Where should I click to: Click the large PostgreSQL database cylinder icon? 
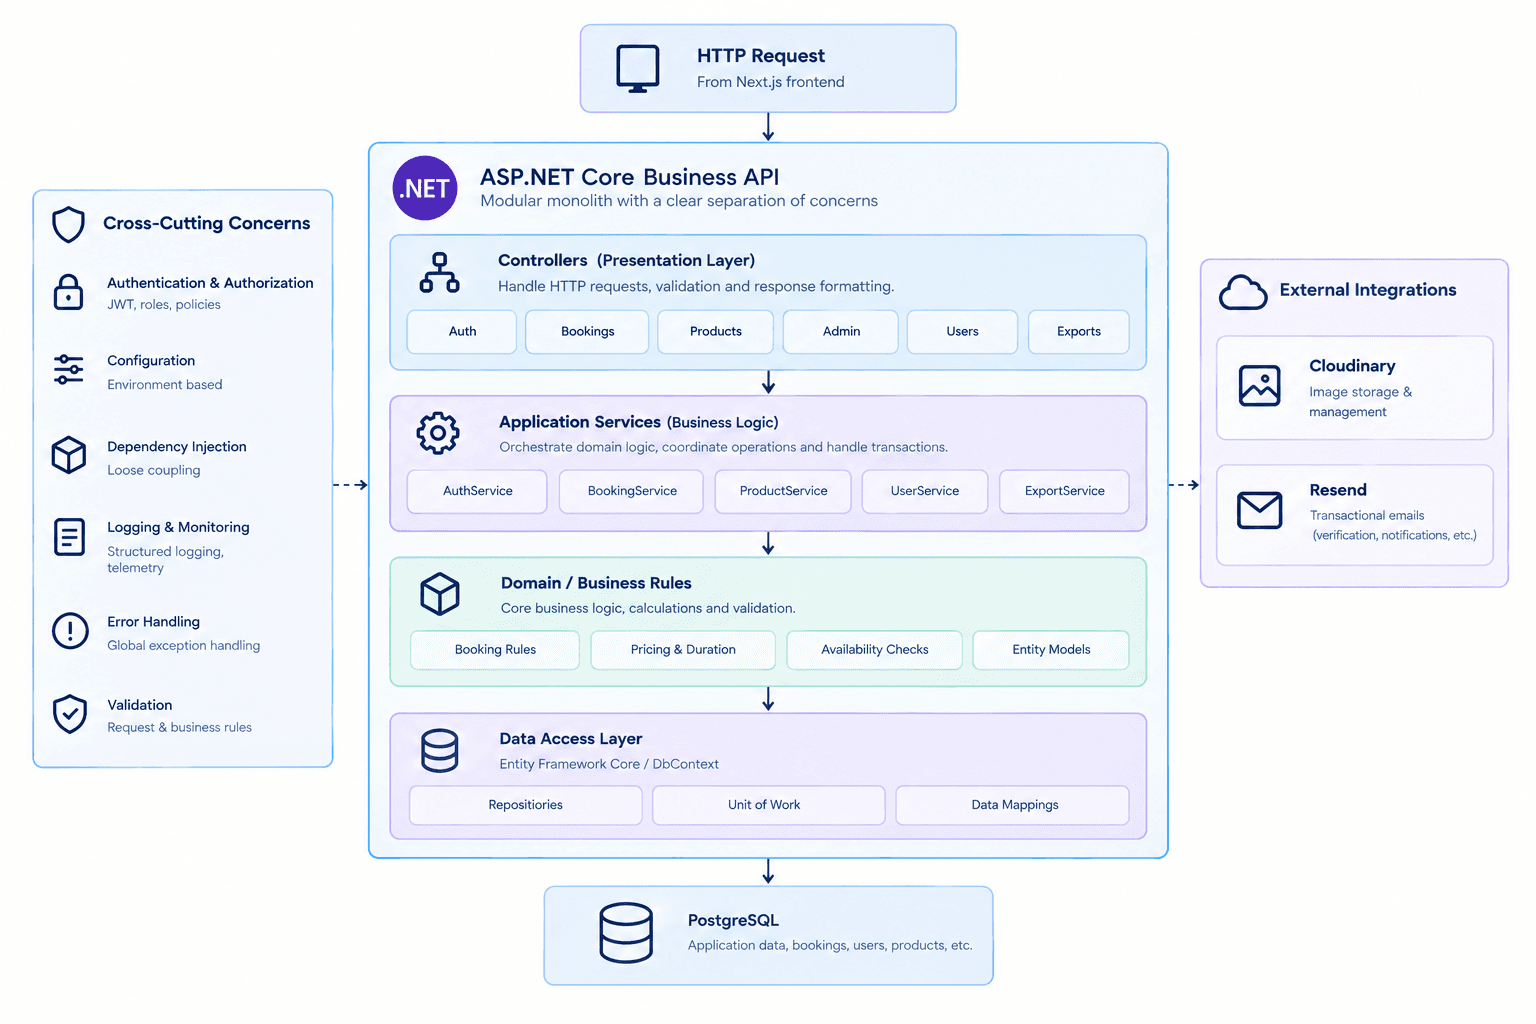pos(626,933)
